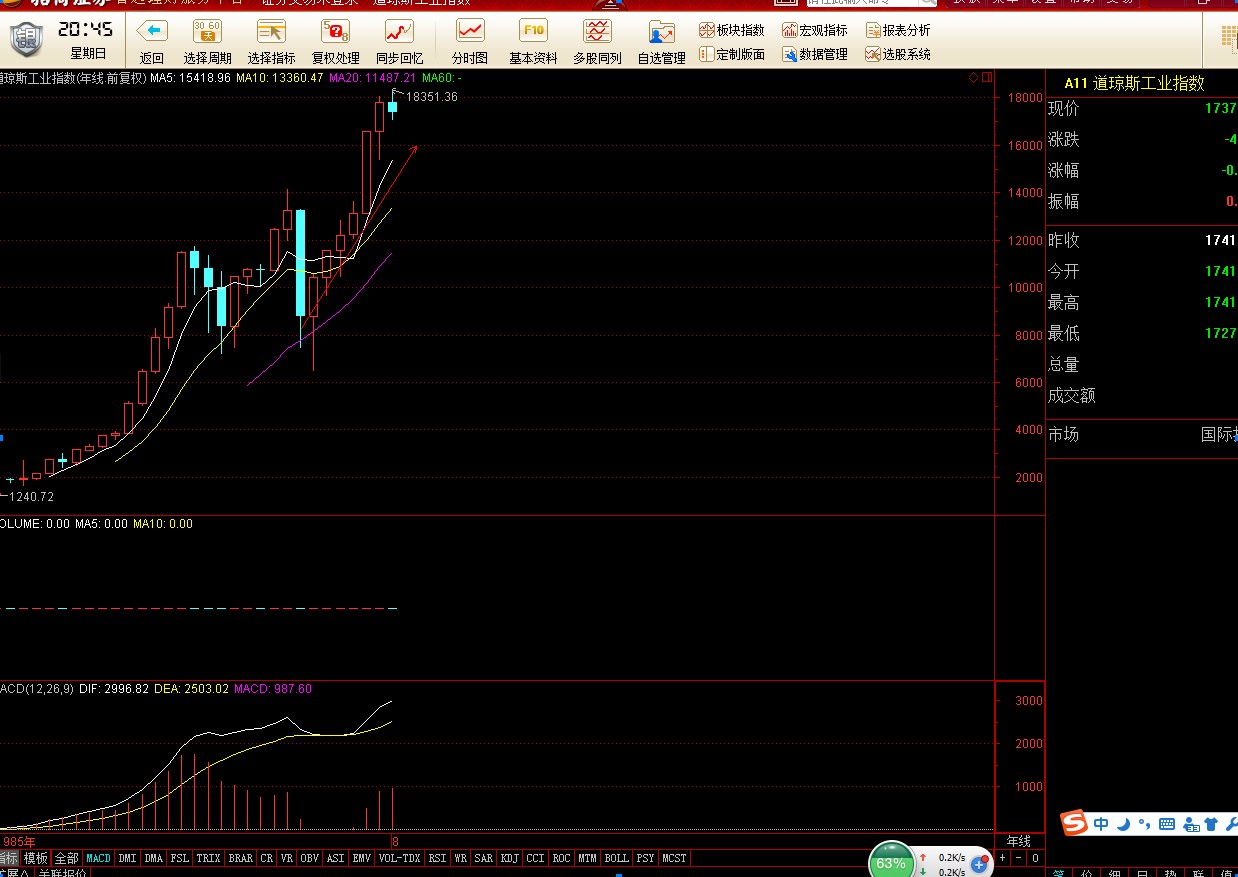Select the MACD indicator tab
The width and height of the screenshot is (1238, 877).
[98, 858]
